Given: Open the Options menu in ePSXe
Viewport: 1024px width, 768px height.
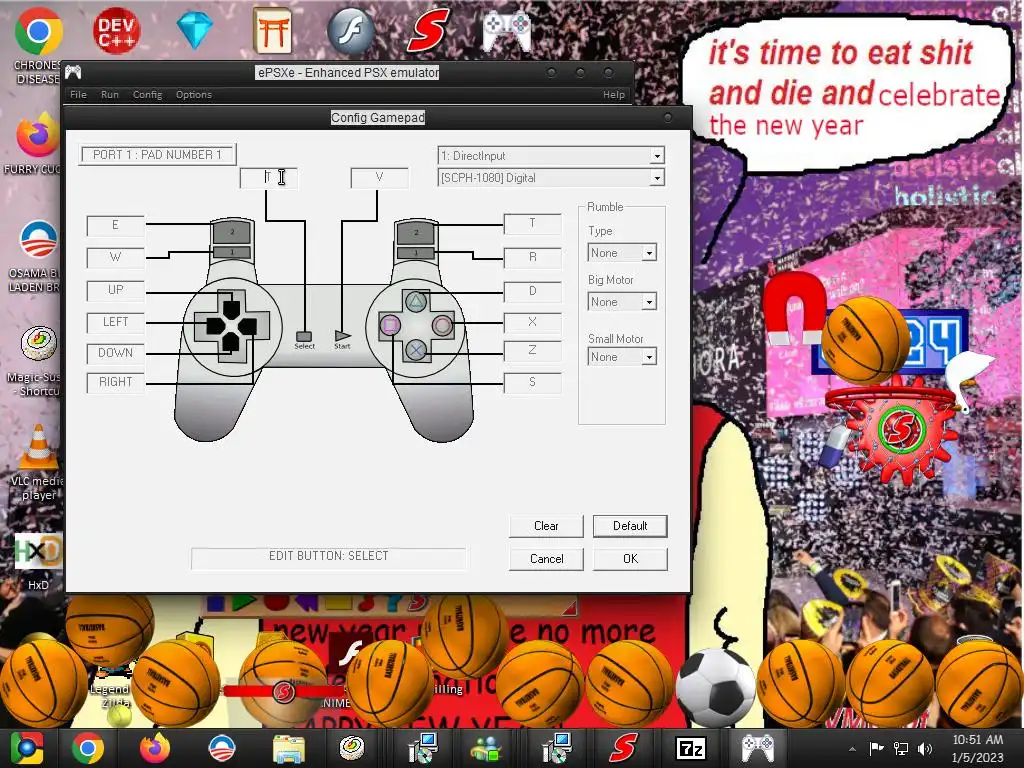Looking at the screenshot, I should 193,94.
